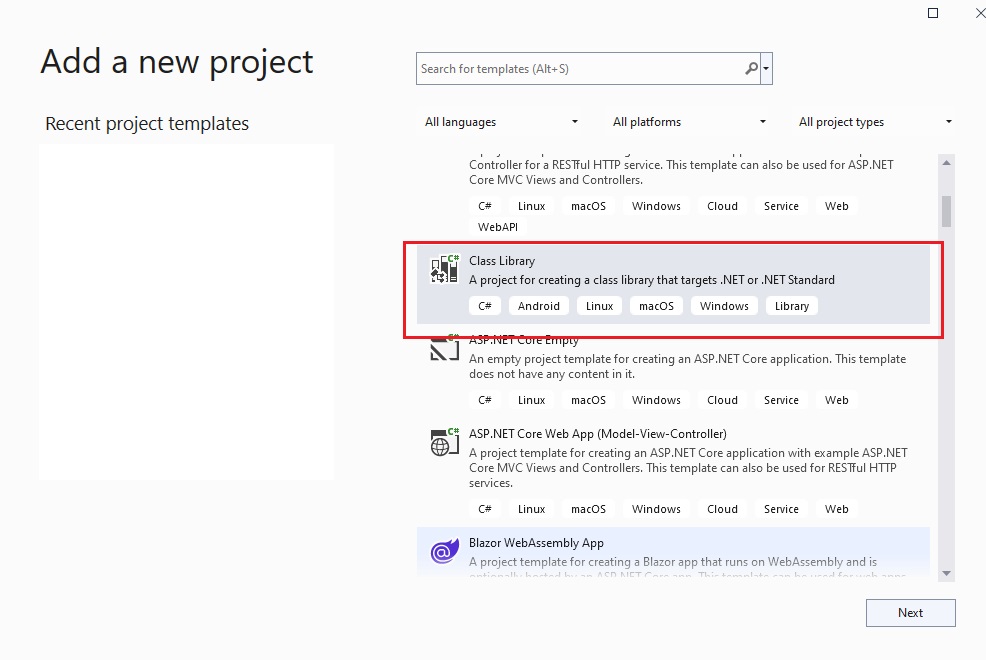Click Cloud tag under ASP.NET Core Empty

click(x=723, y=400)
